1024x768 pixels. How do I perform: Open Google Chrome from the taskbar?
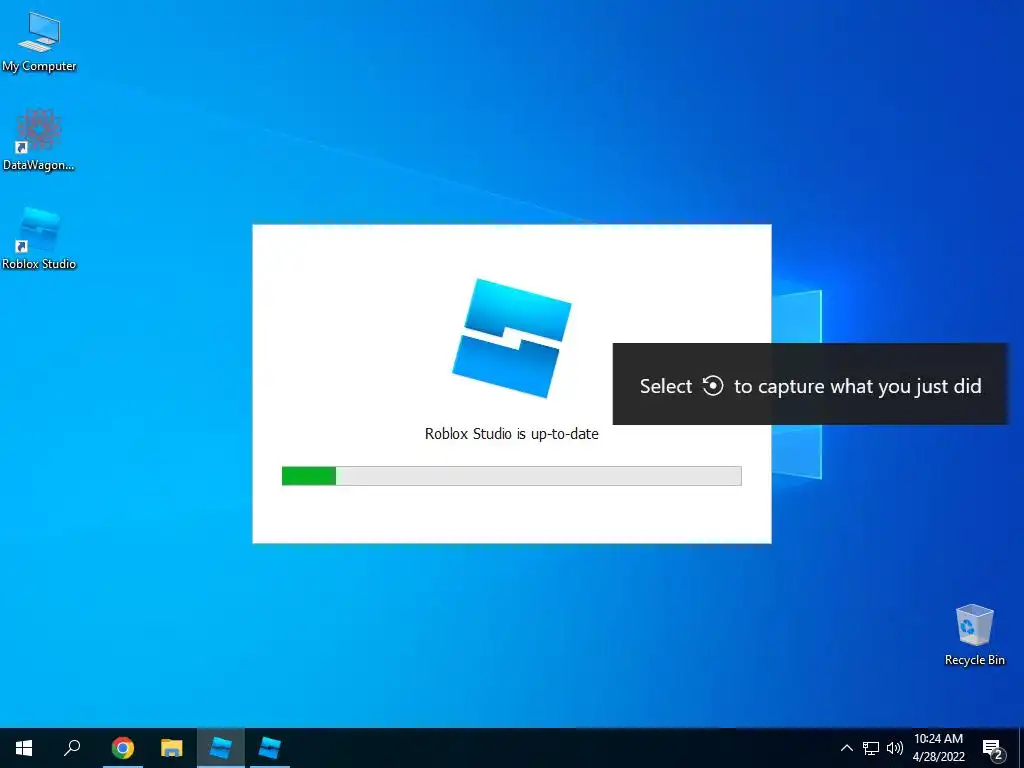point(123,748)
